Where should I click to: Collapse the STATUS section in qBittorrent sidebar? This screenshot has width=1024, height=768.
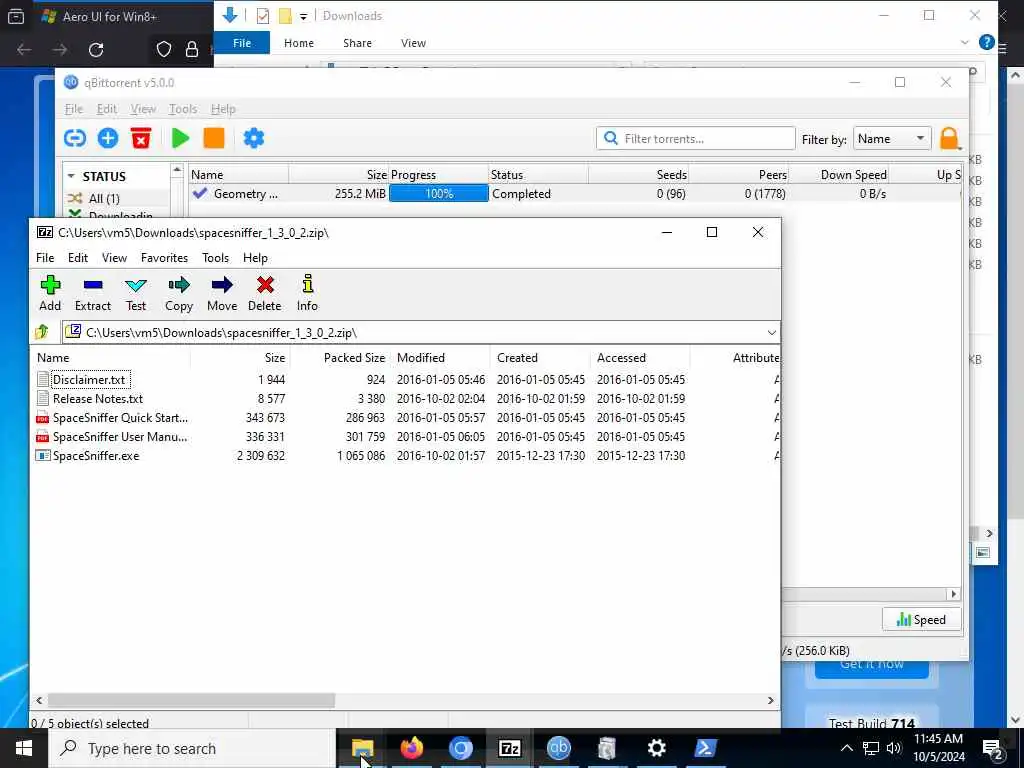coord(71,176)
